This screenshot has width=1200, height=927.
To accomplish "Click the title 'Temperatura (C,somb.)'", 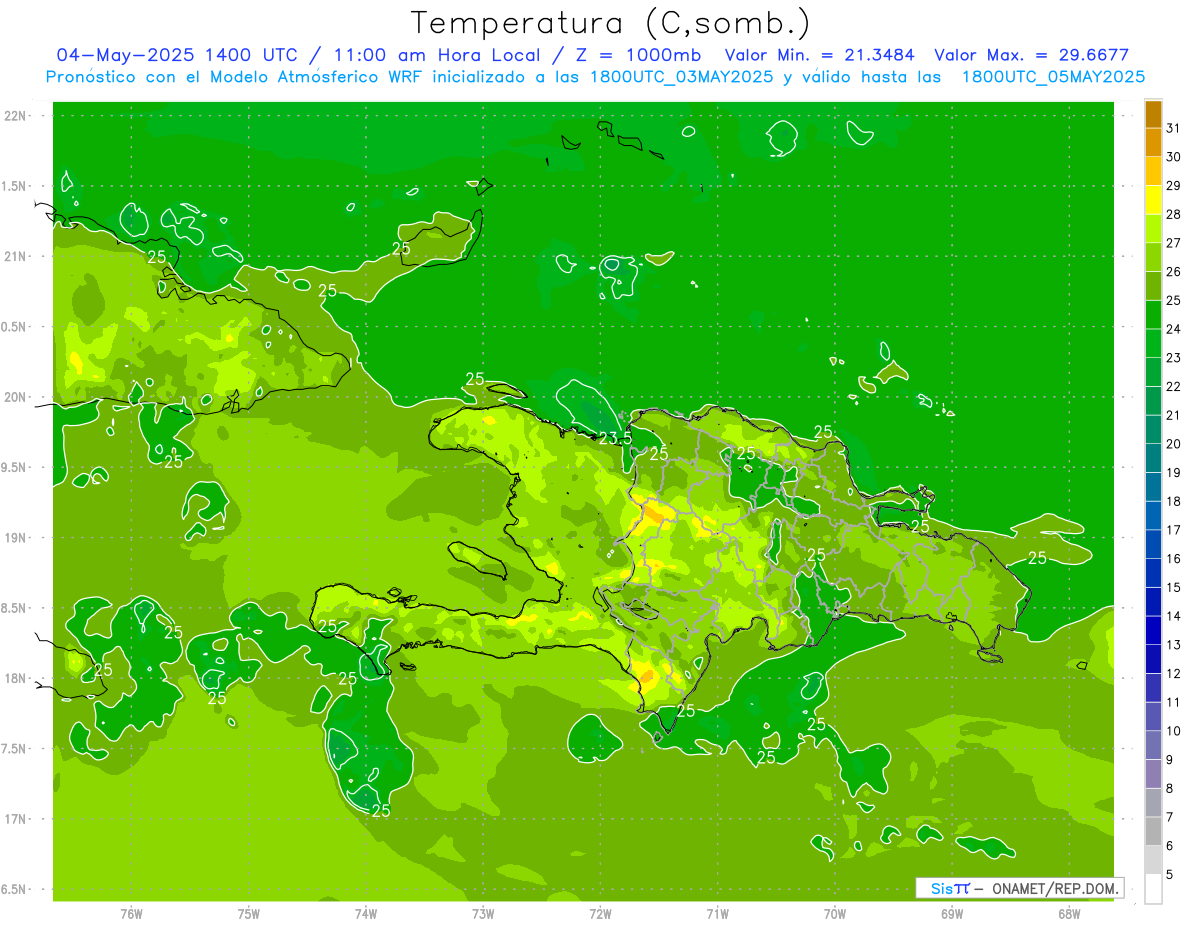I will pos(610,23).
